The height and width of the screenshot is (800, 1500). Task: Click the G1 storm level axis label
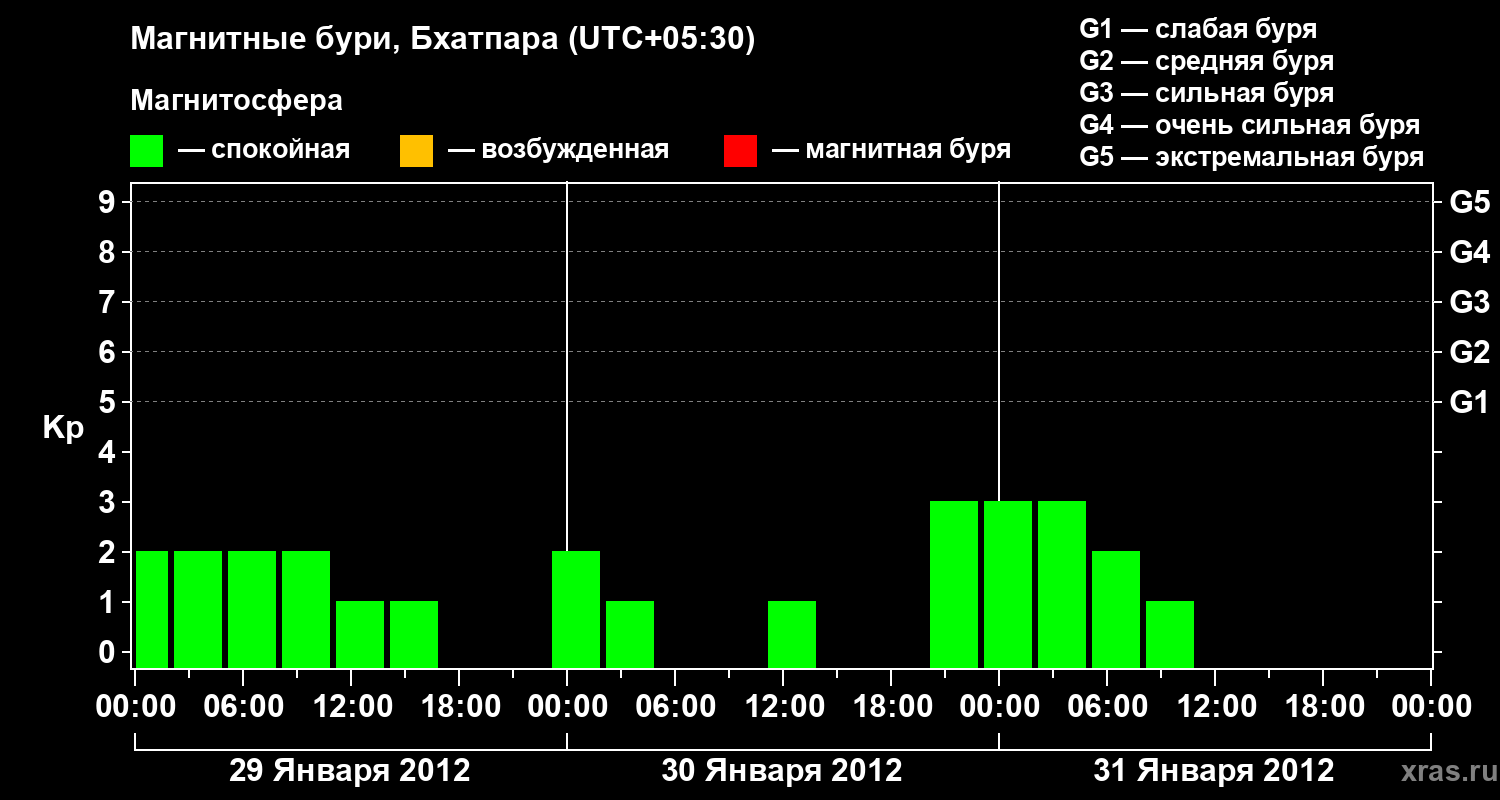(1469, 402)
